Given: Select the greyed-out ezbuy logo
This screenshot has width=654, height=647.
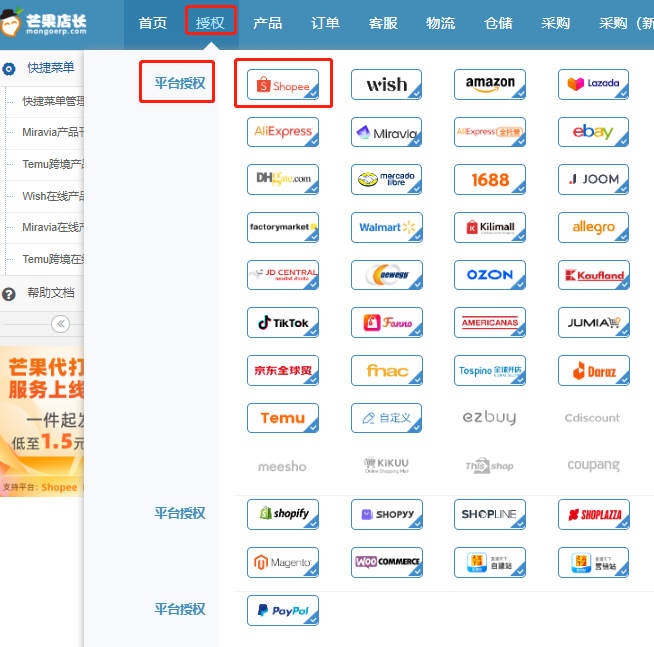Looking at the screenshot, I should point(489,417).
